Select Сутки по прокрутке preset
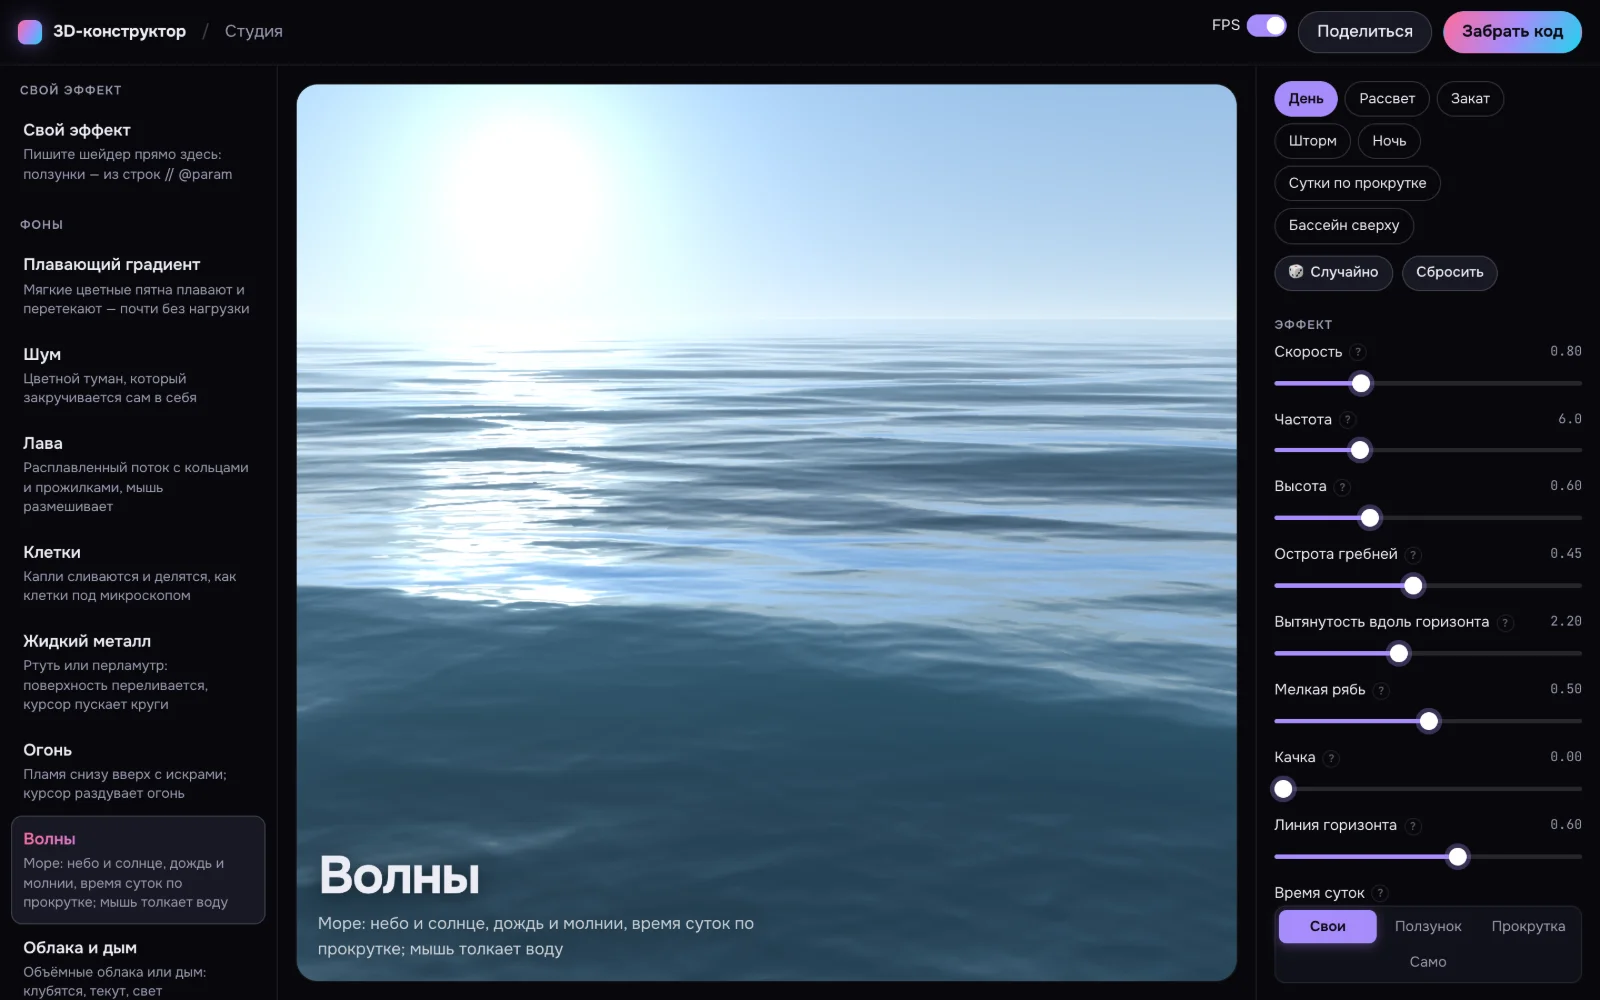This screenshot has width=1600, height=1000. coord(1357,183)
